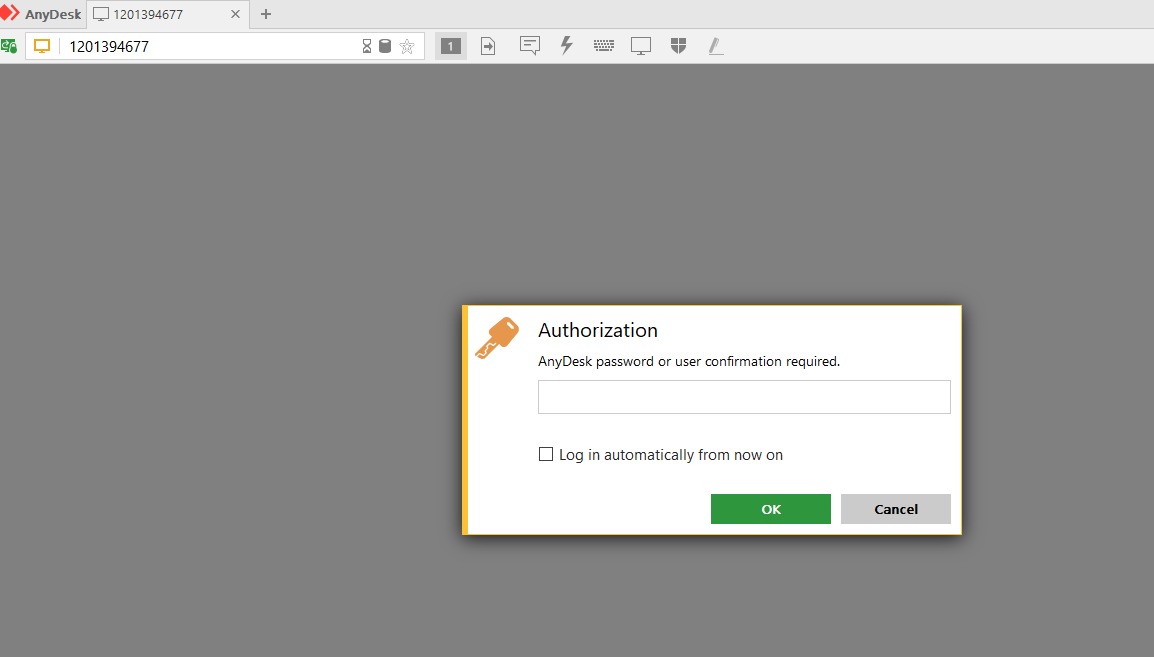Select monitor 1 button in toolbar
The height and width of the screenshot is (657, 1154).
[x=450, y=46]
